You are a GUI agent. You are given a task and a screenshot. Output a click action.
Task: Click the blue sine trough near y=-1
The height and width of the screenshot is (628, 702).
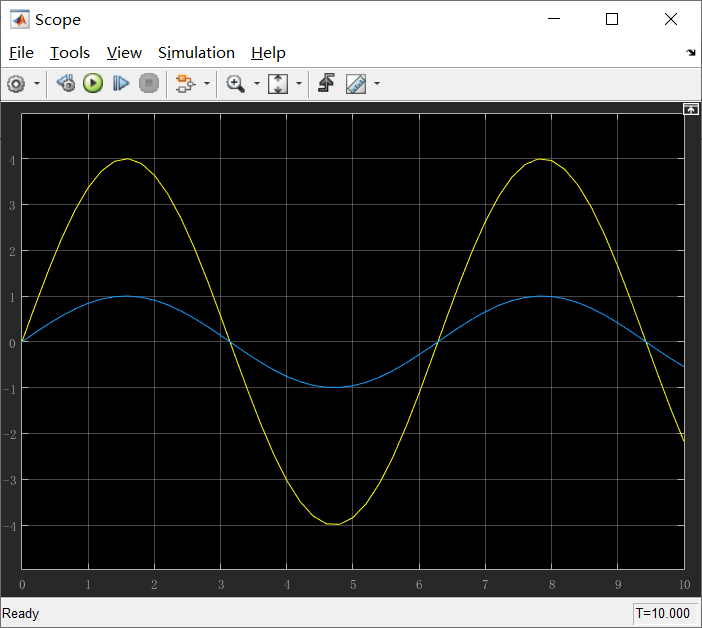(x=334, y=387)
